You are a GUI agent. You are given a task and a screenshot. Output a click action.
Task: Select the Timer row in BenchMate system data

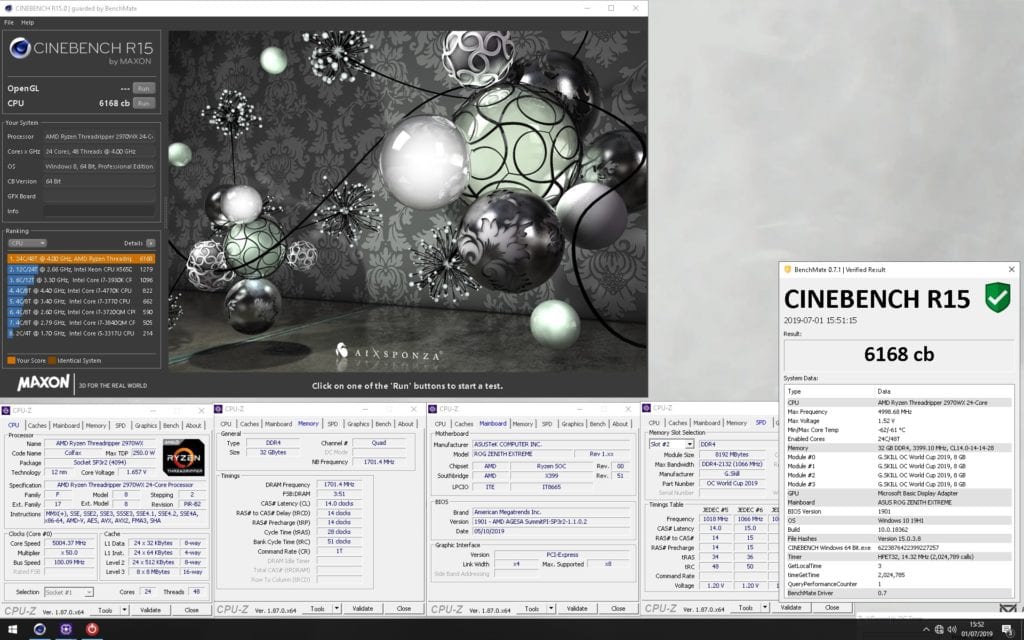coord(901,556)
